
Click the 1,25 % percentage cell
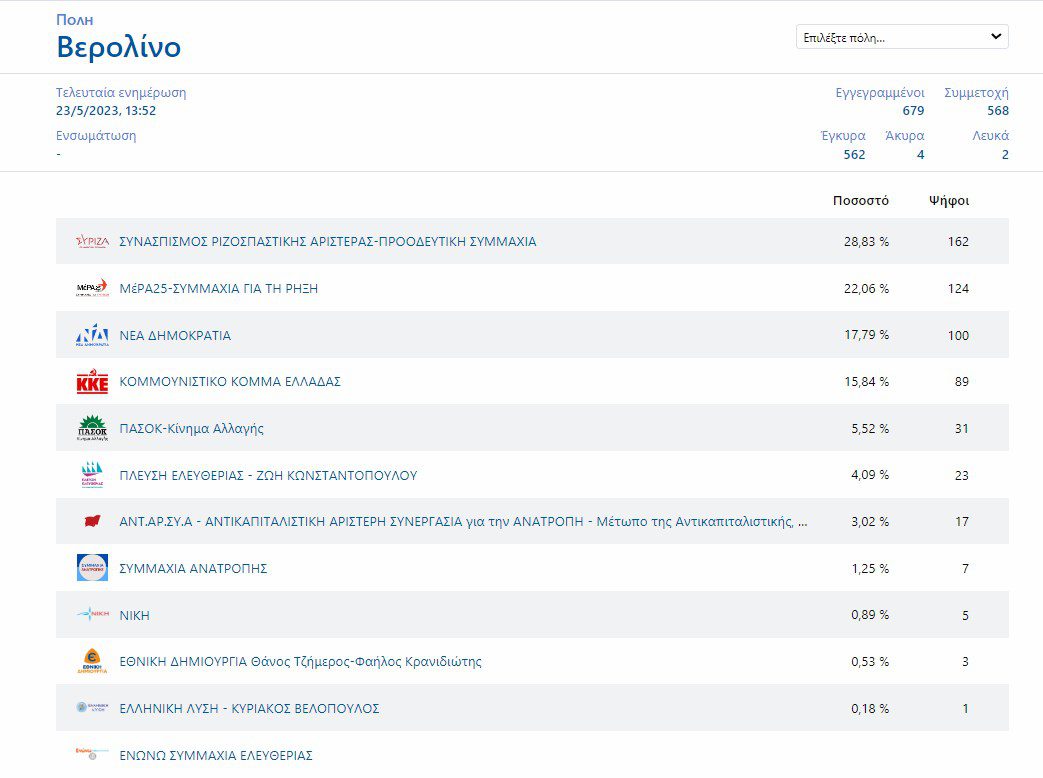[870, 569]
